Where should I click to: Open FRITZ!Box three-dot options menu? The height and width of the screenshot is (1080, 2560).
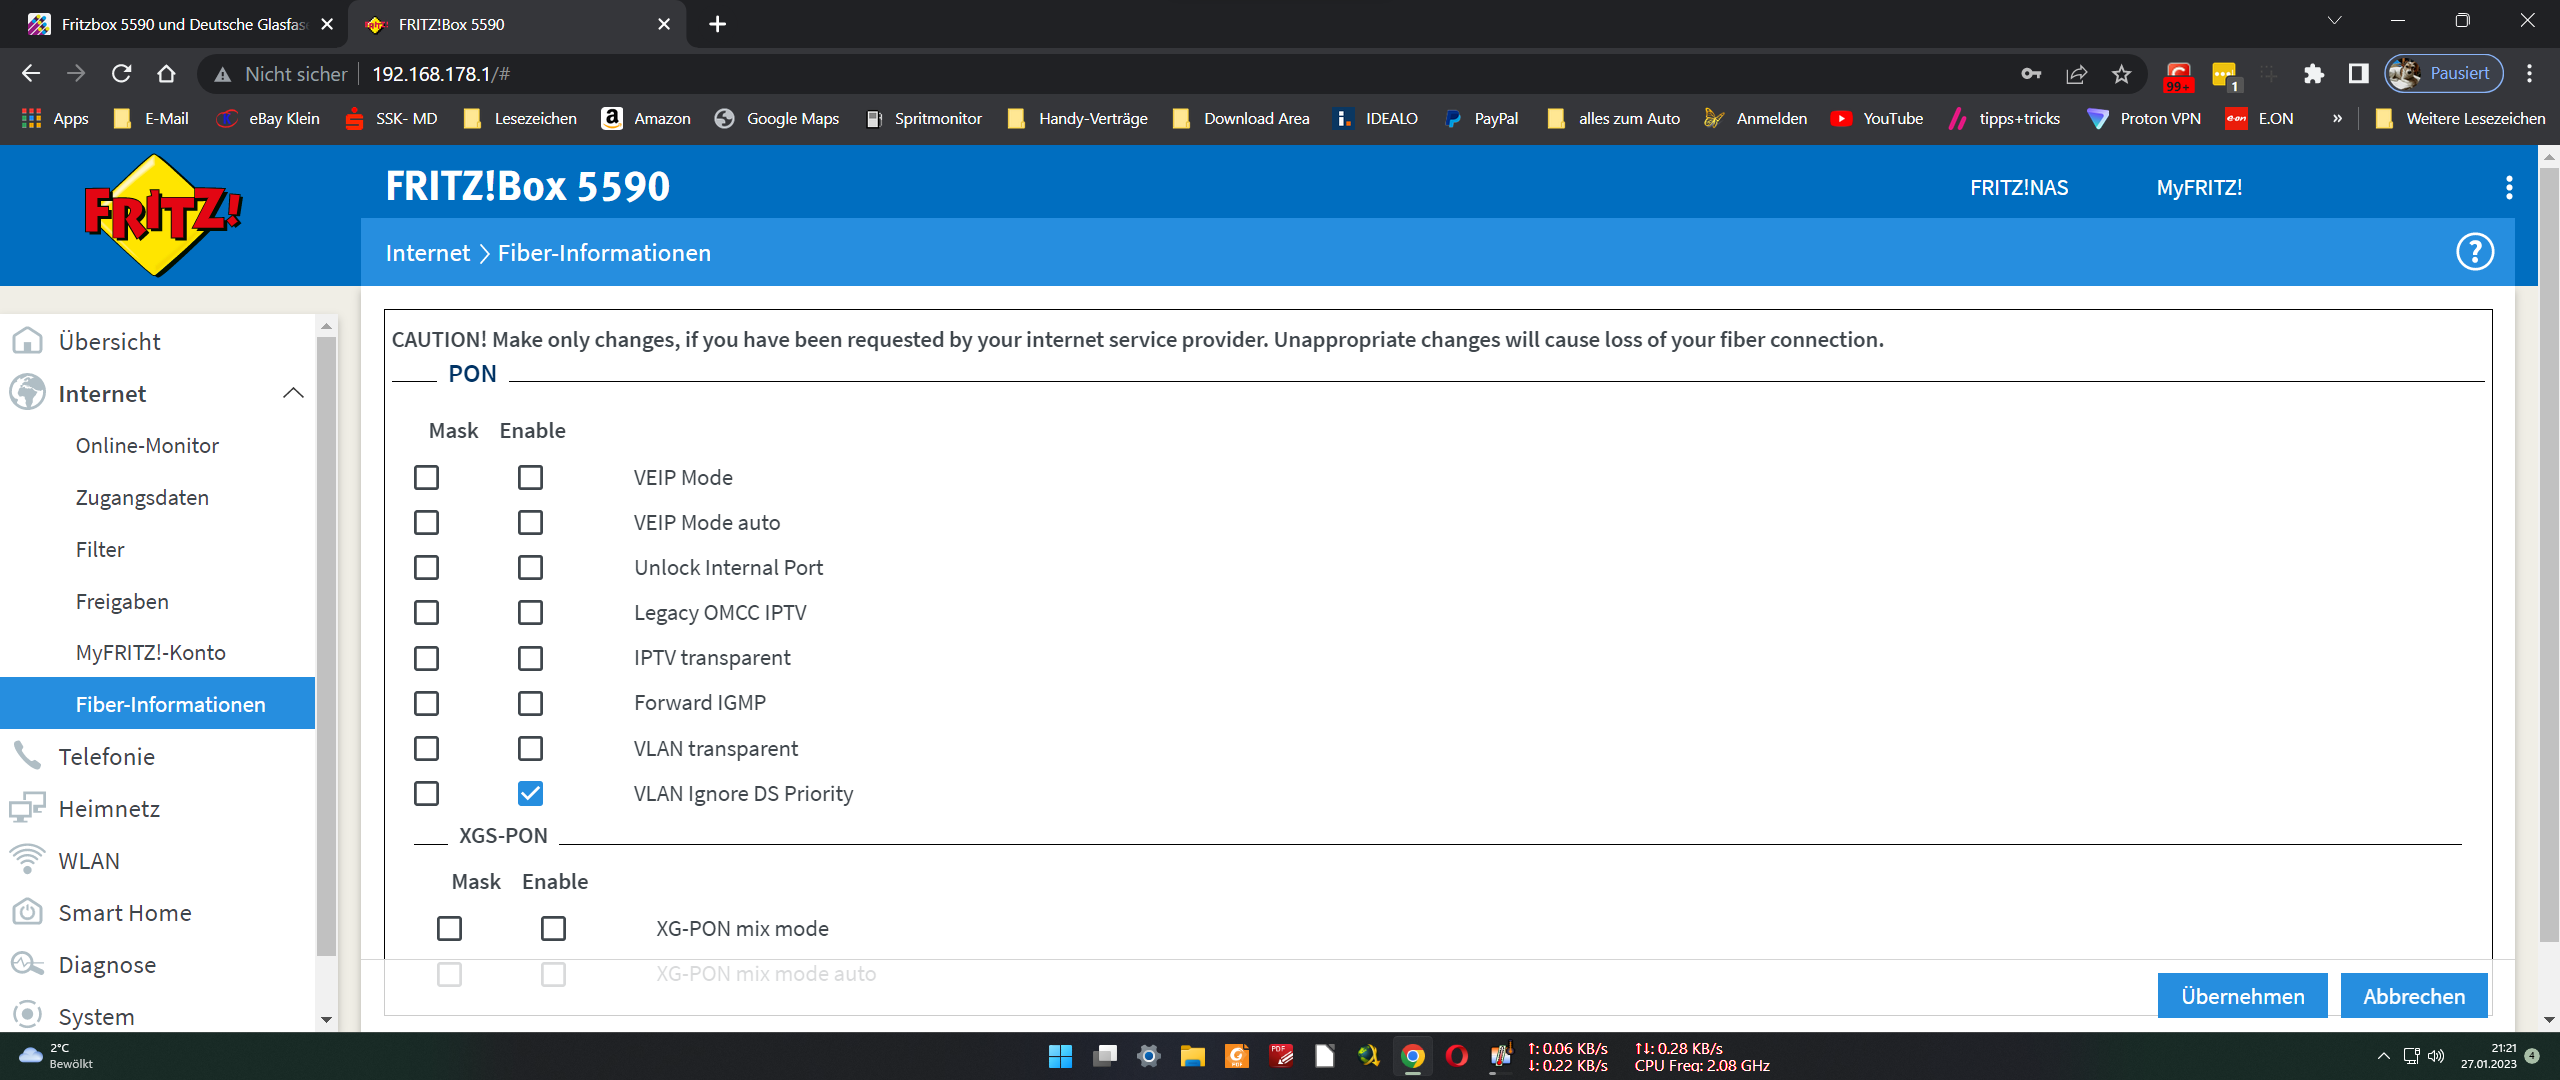(2509, 188)
